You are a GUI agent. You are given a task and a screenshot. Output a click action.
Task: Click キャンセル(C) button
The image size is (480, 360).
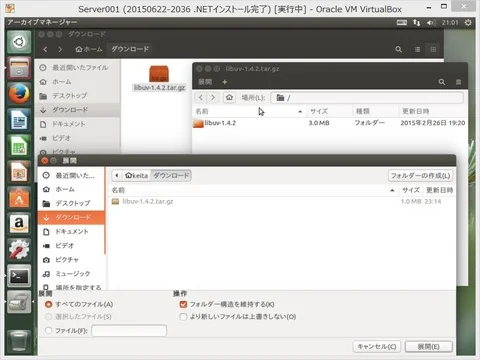coord(377,347)
